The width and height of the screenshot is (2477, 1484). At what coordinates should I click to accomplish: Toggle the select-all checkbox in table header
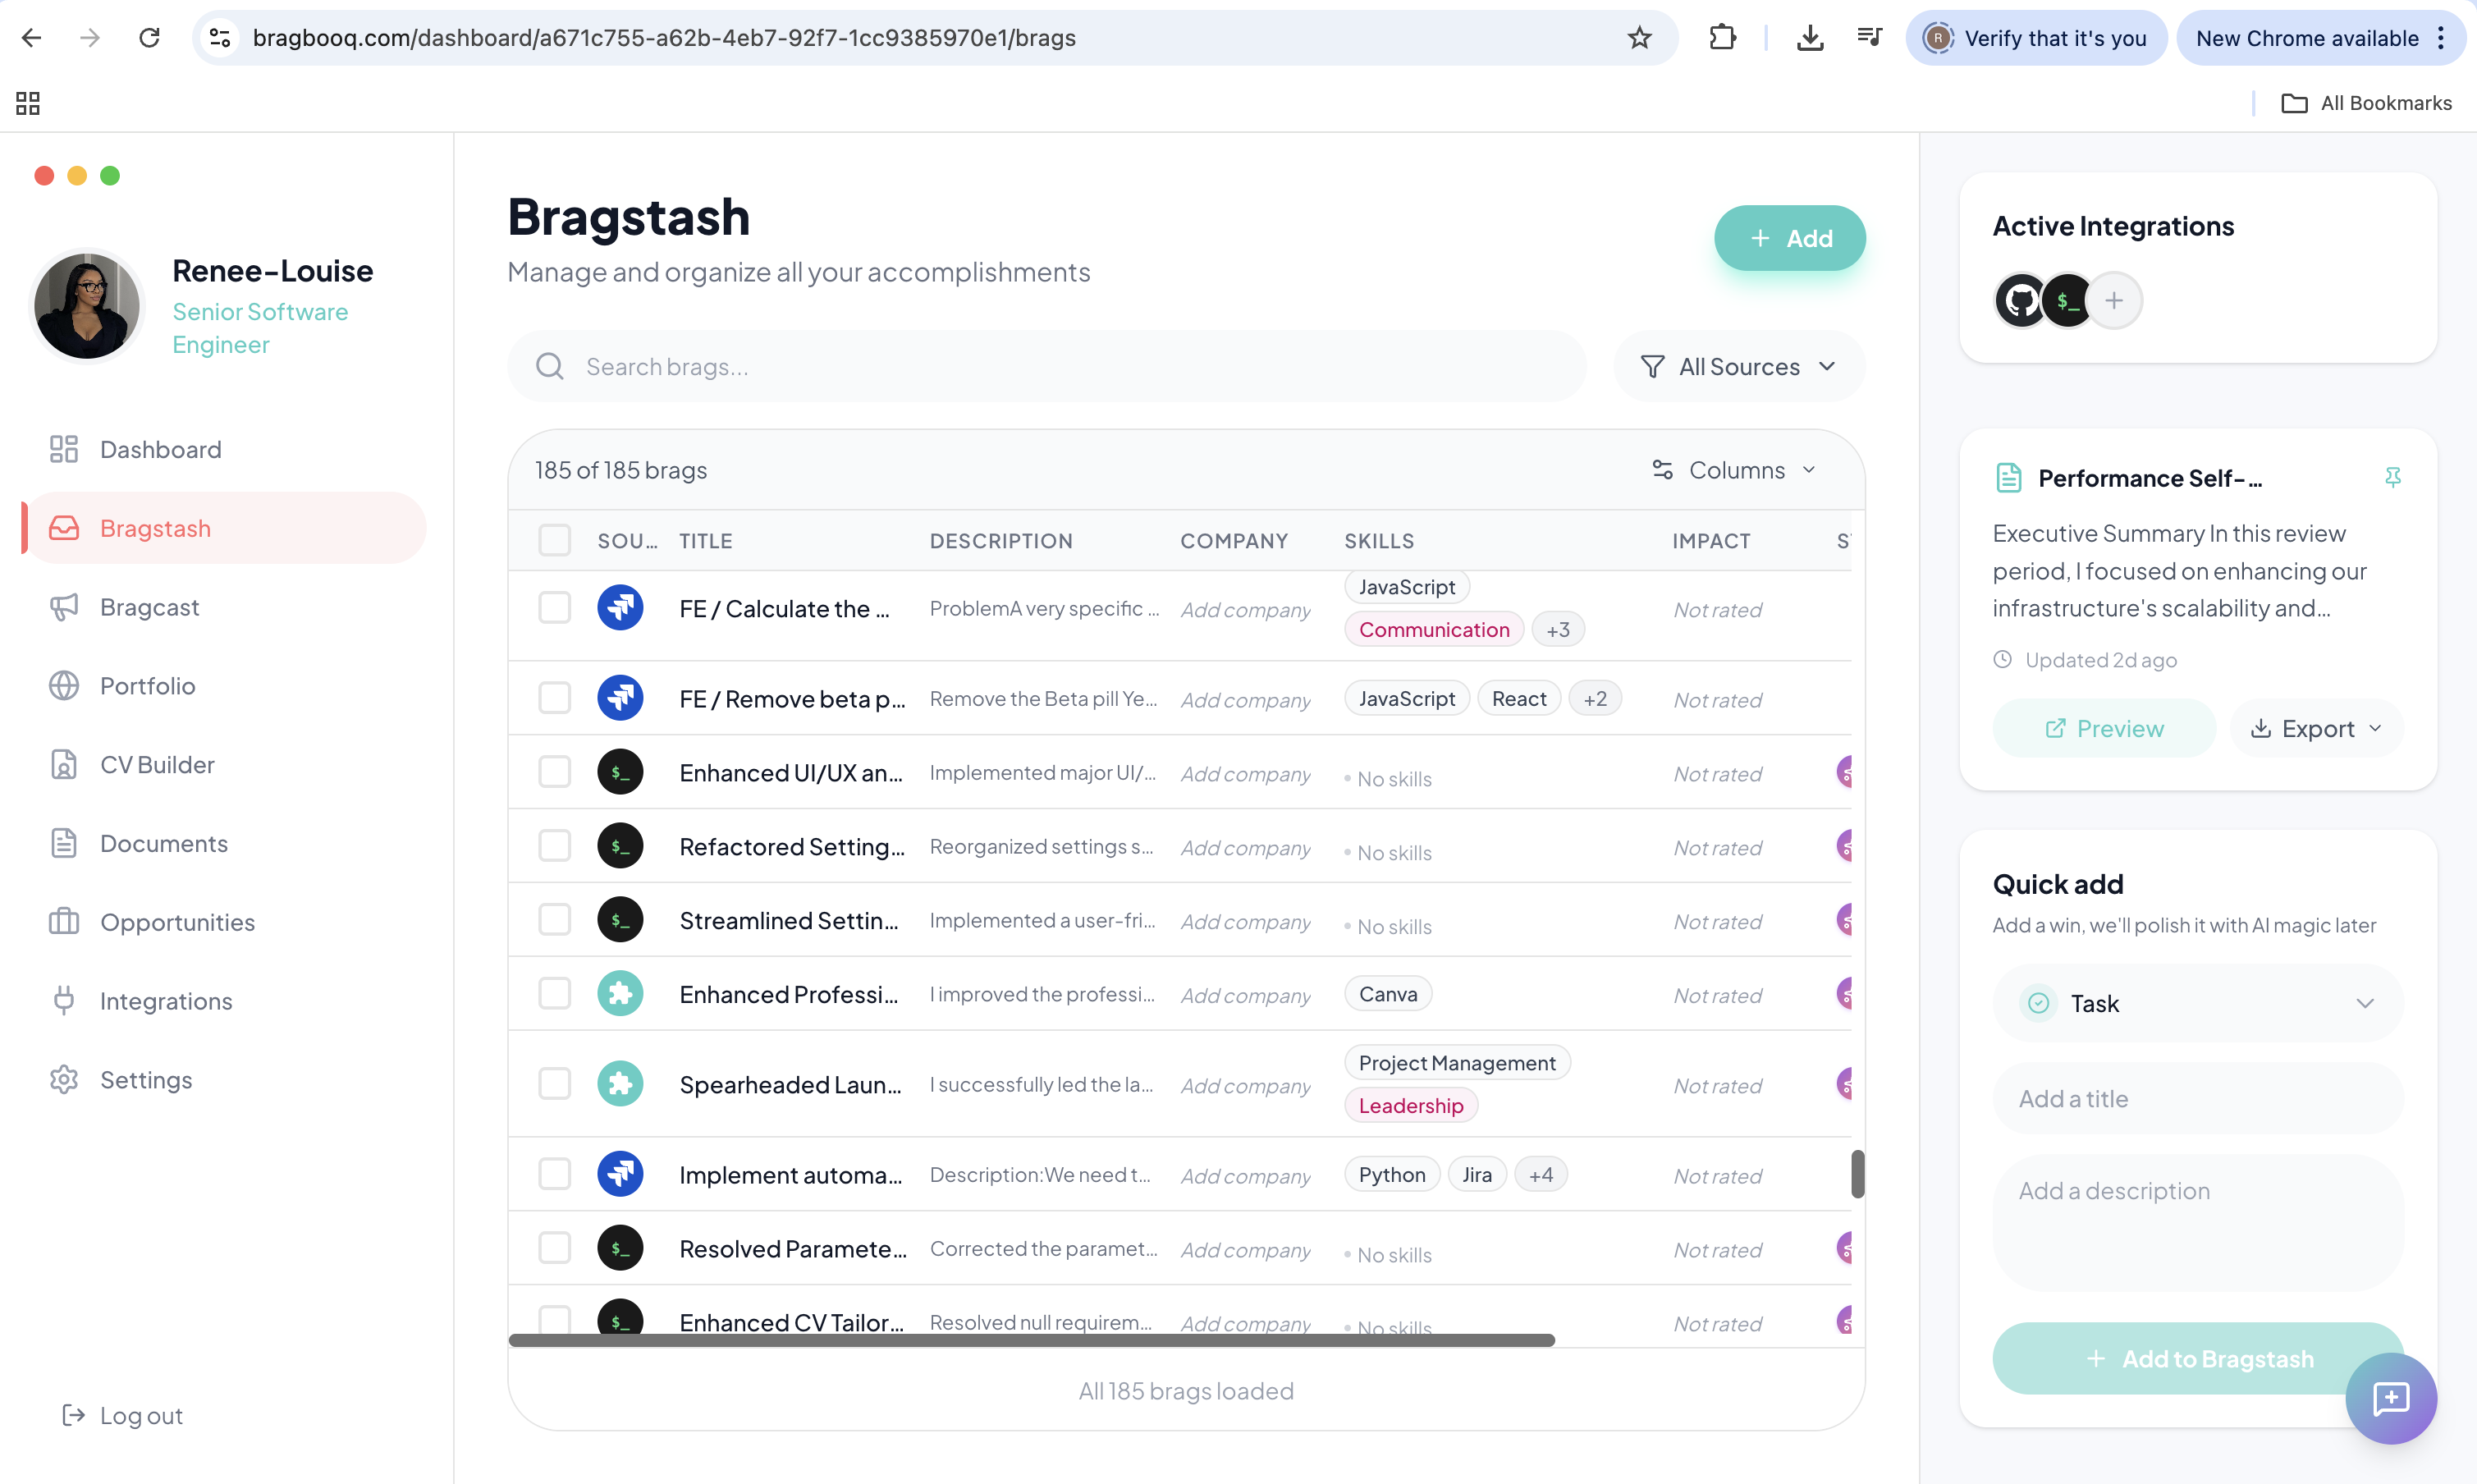click(554, 540)
